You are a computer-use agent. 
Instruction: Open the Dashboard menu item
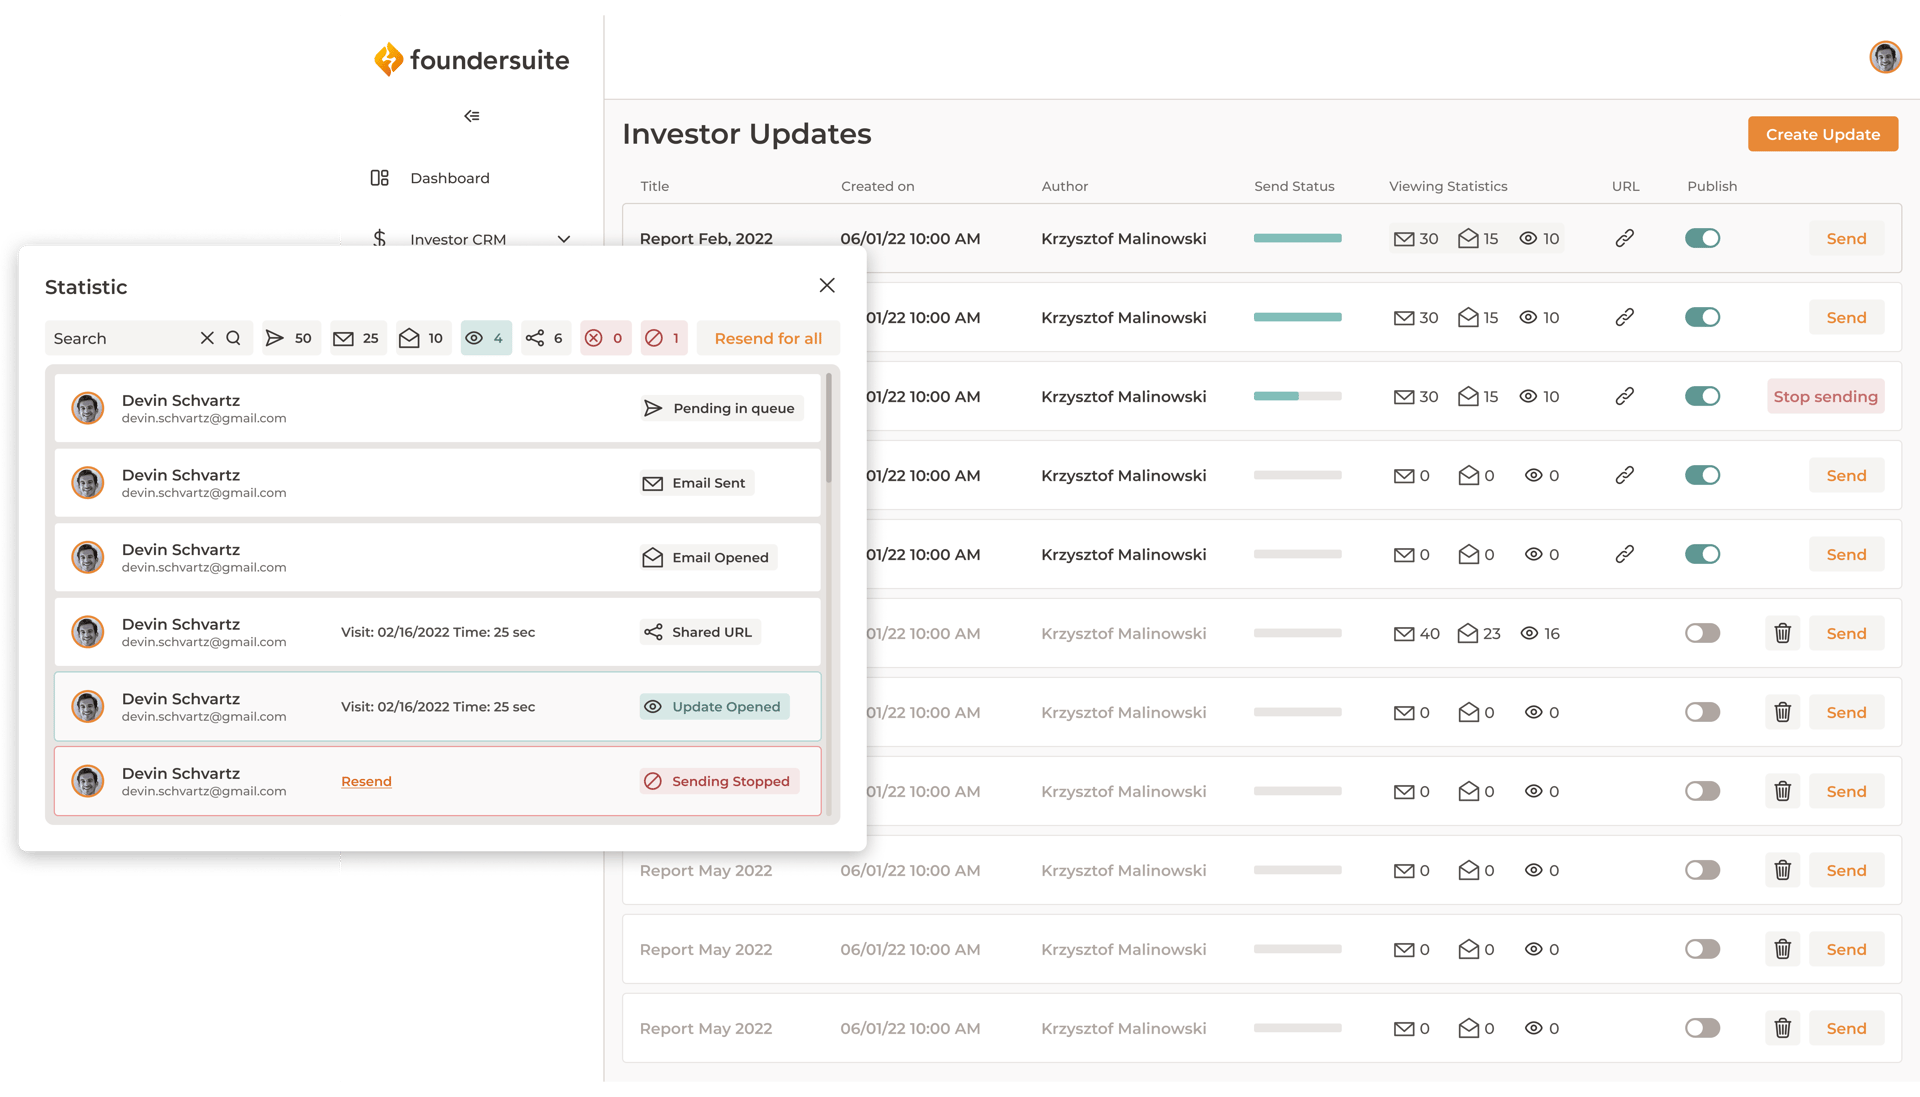[430, 178]
